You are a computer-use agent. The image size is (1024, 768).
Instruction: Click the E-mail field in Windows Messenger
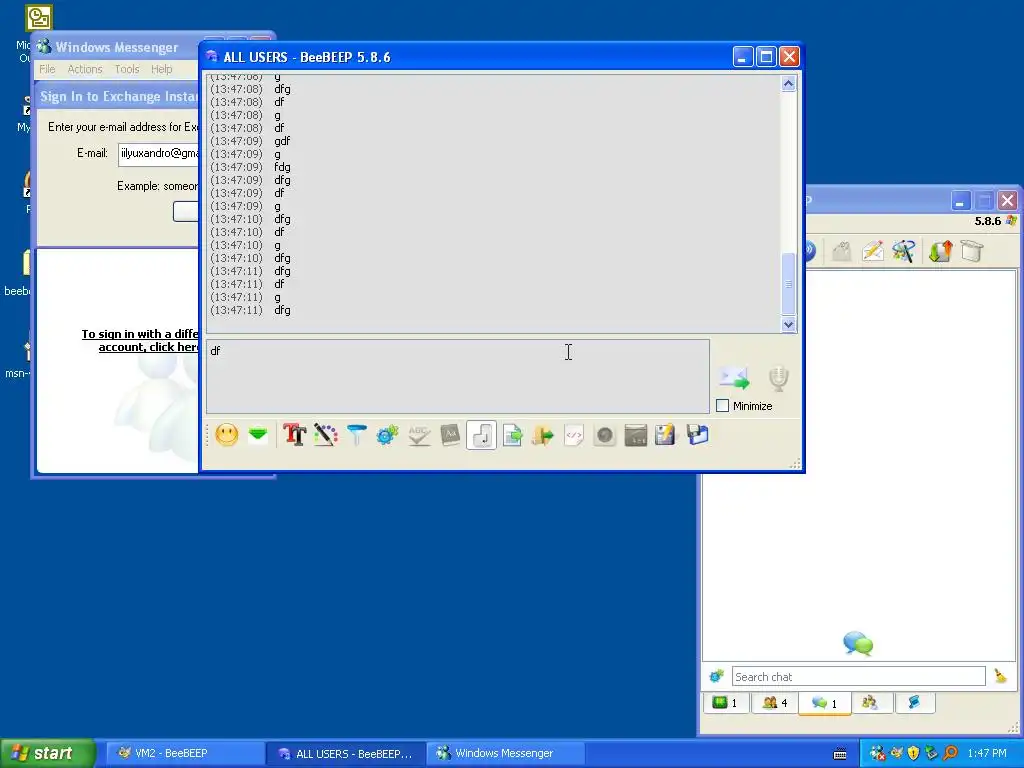coord(158,154)
